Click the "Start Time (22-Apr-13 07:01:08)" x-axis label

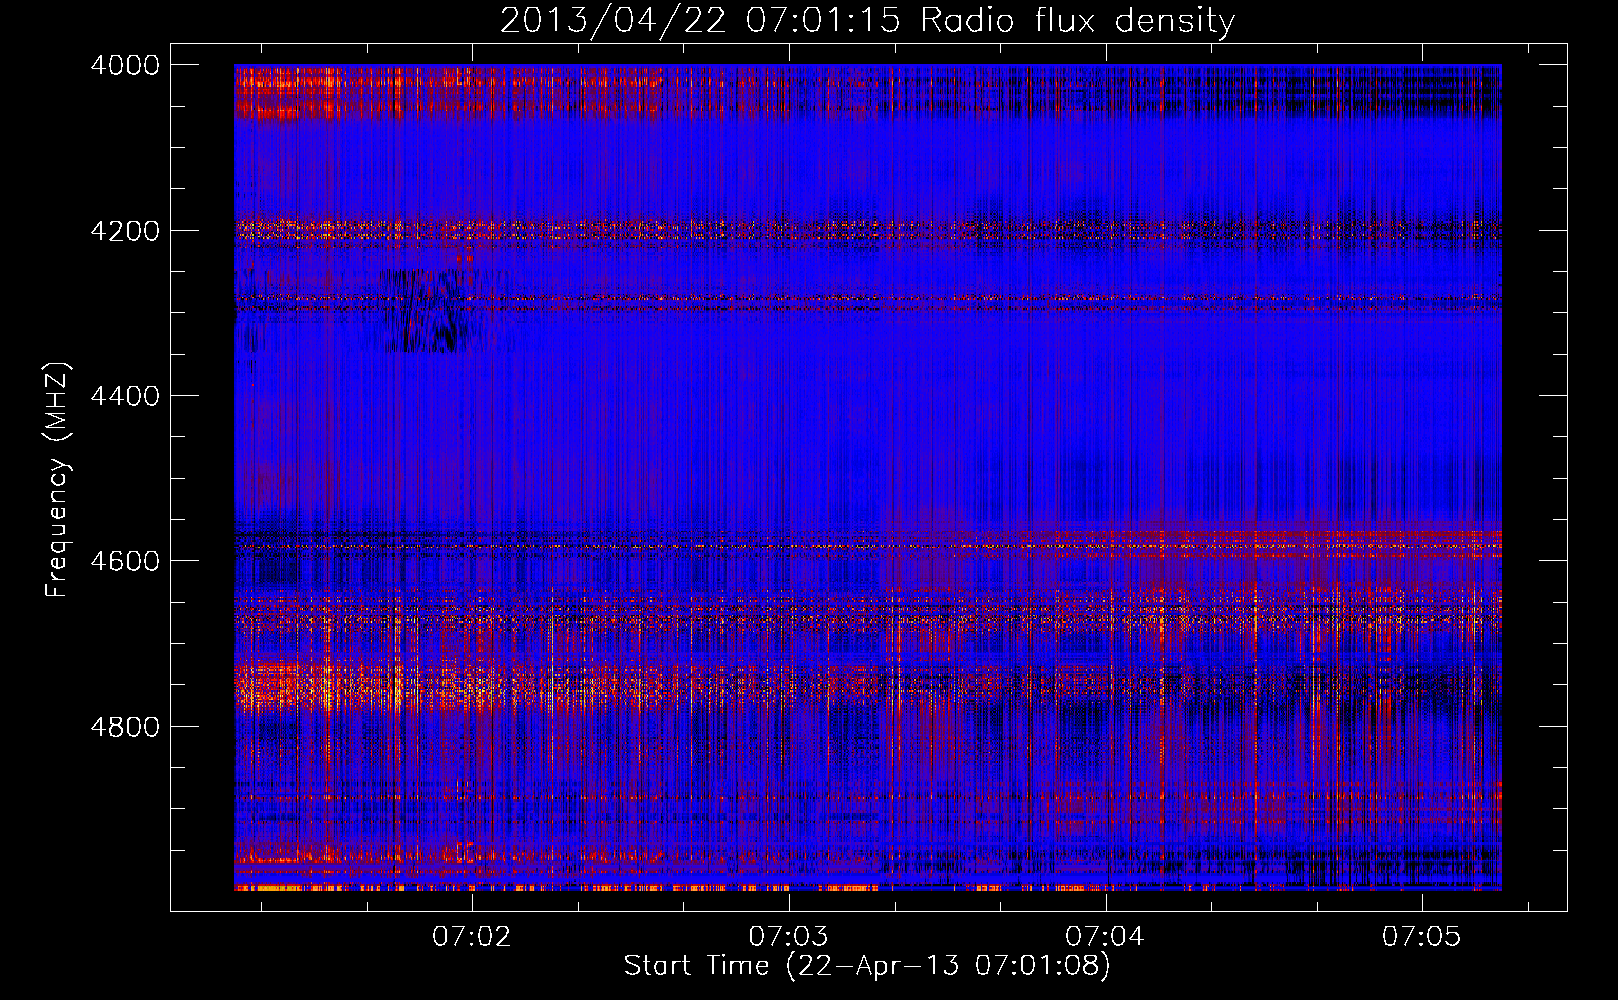pyautogui.click(x=867, y=966)
